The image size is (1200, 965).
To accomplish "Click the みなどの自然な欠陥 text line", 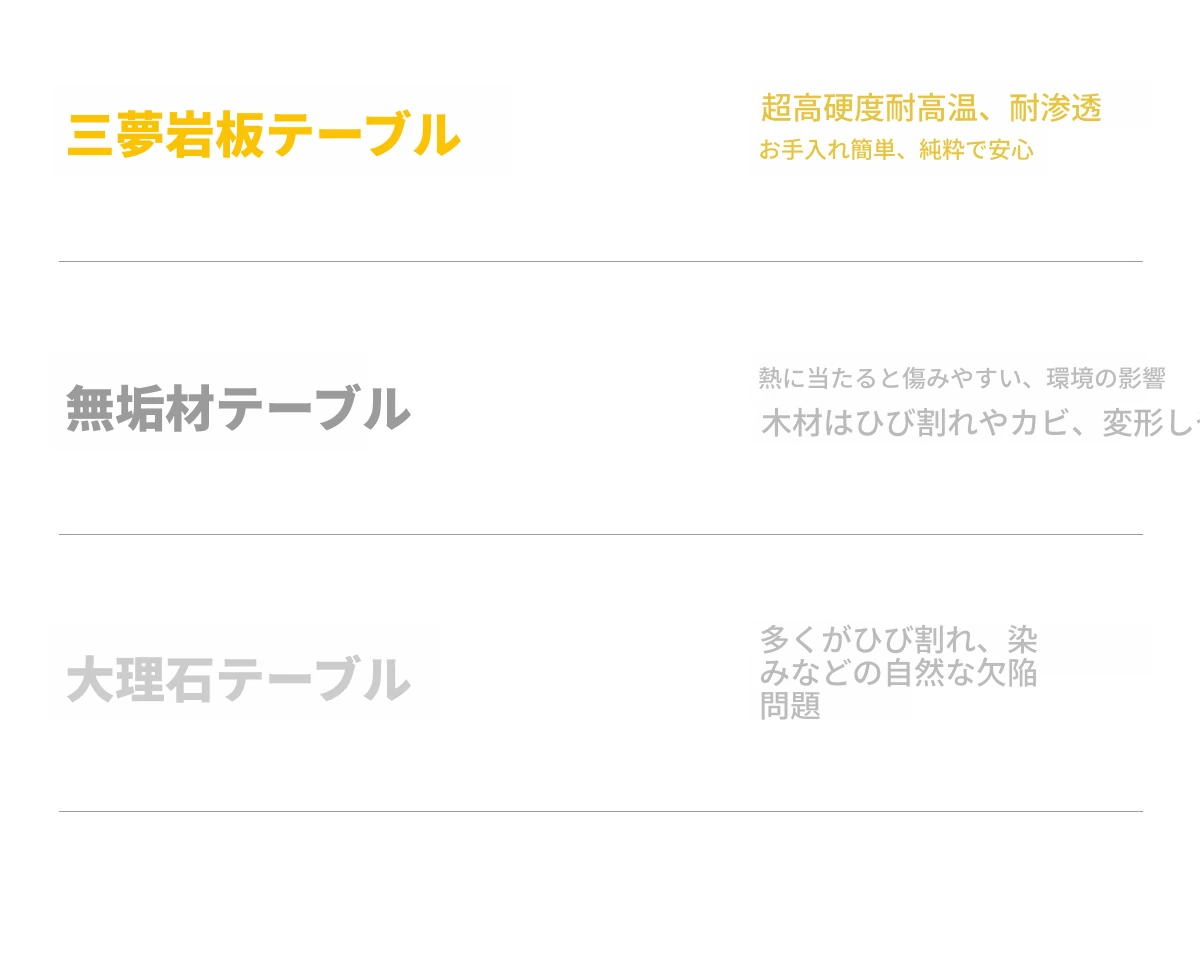I will pos(899,672).
